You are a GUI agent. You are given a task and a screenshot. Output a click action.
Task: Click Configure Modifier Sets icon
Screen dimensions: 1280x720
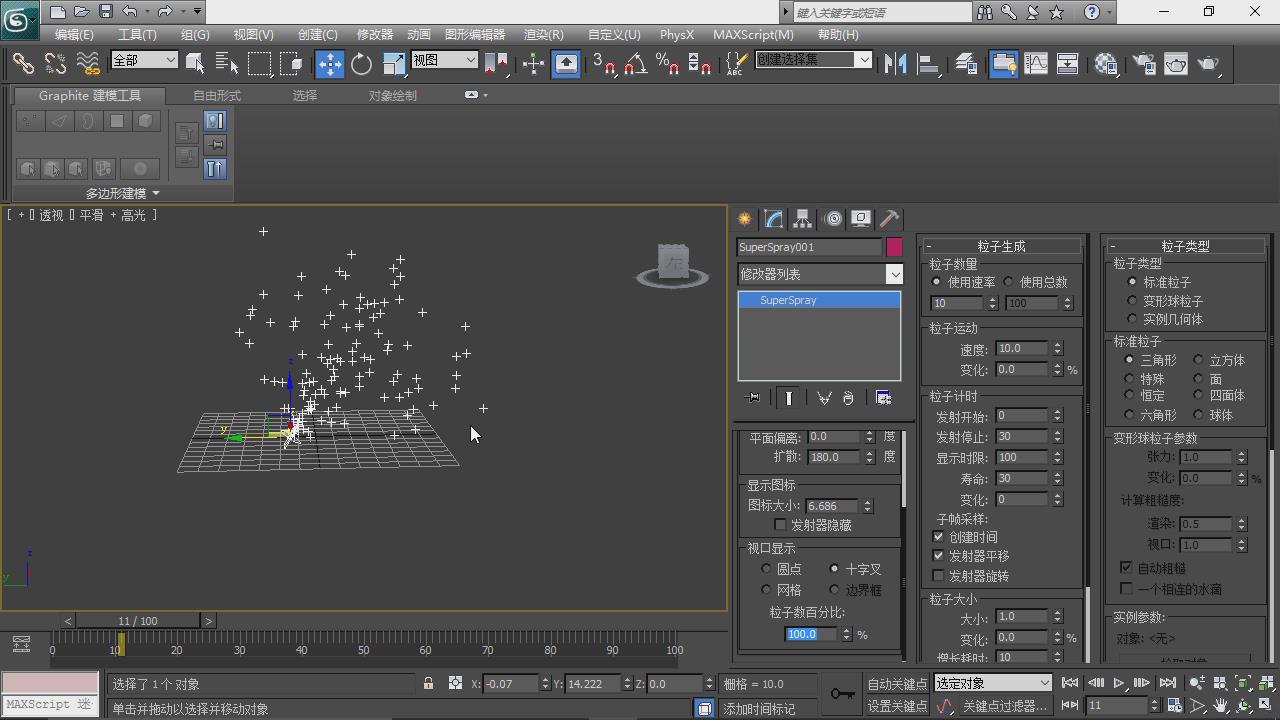click(883, 397)
